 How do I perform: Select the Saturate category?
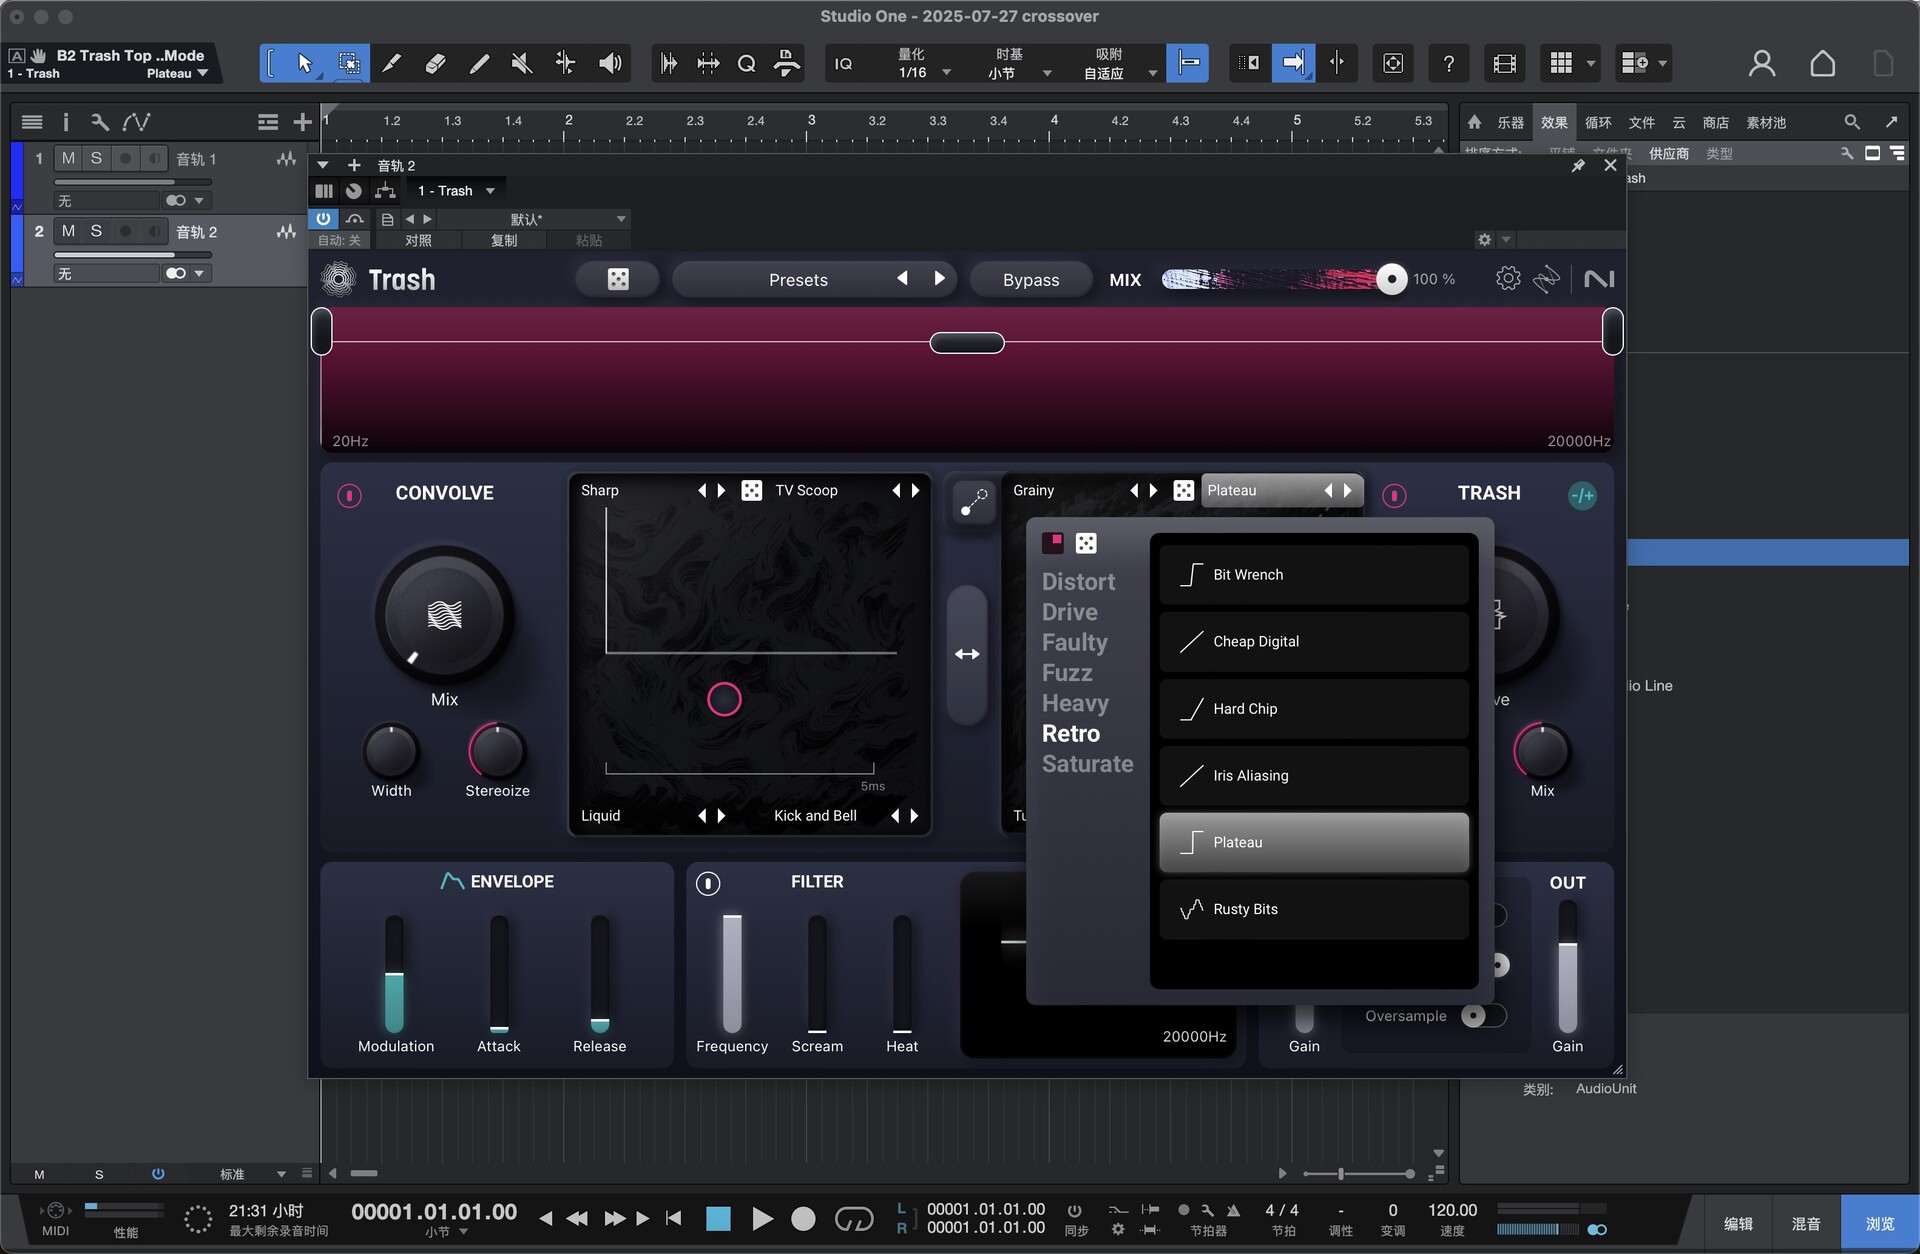(1087, 764)
